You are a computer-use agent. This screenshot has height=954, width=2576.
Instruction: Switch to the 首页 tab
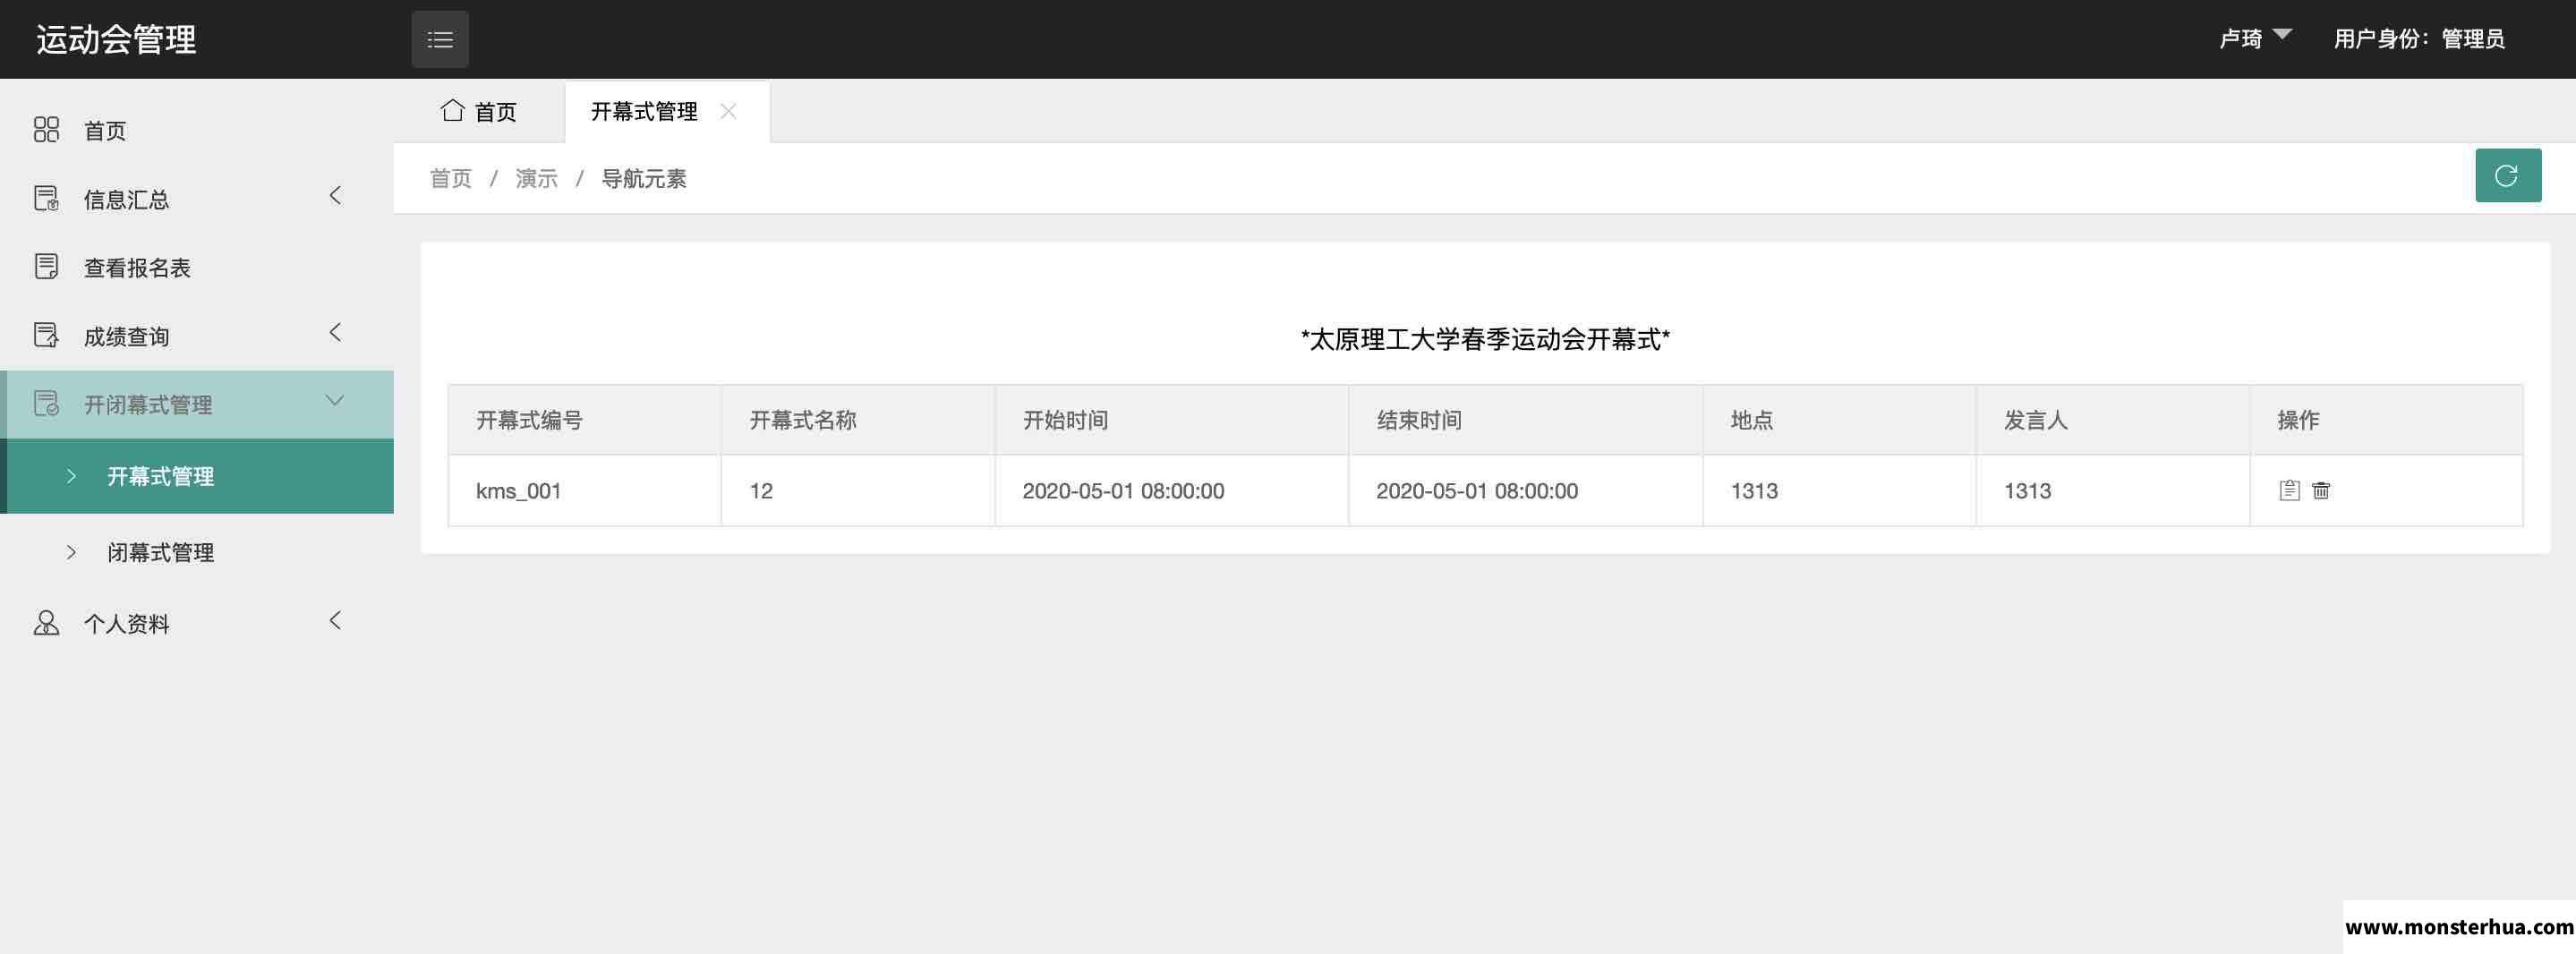pos(479,111)
